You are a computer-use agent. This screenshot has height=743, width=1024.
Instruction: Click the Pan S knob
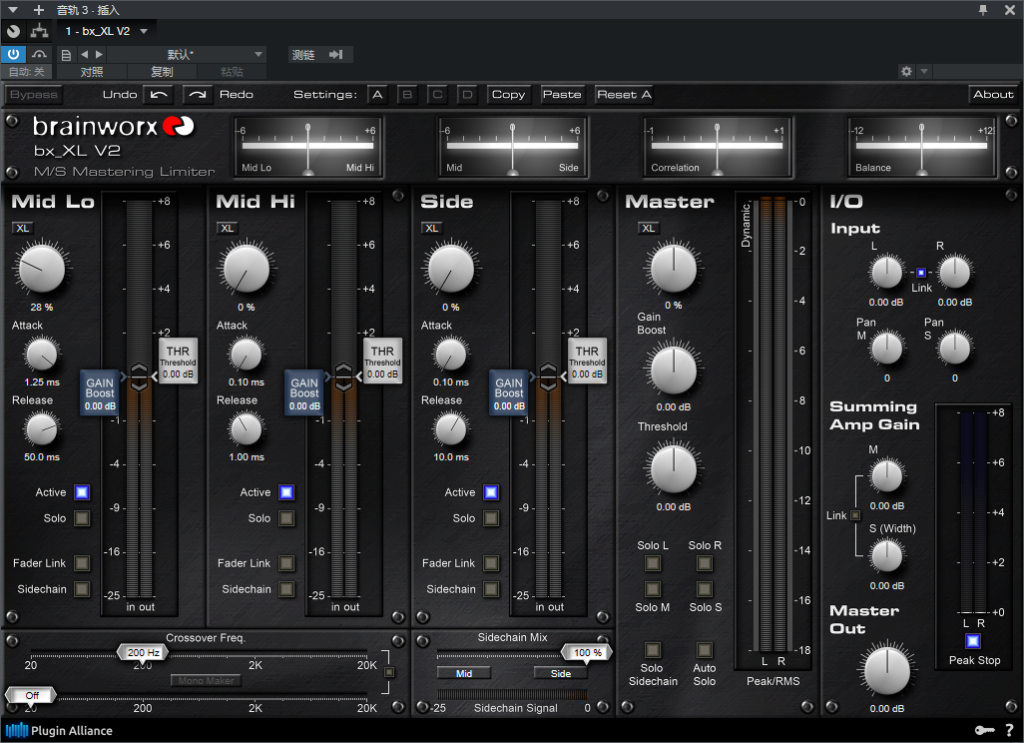point(954,348)
